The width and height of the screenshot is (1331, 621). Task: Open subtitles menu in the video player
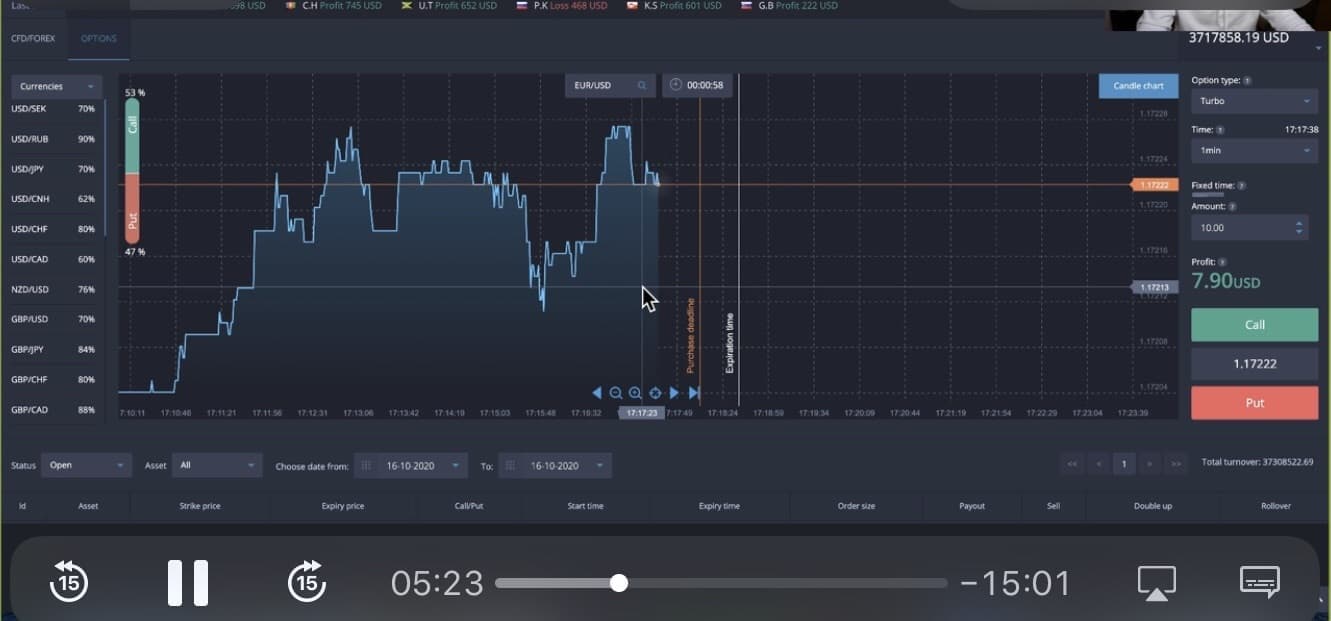coord(1260,582)
